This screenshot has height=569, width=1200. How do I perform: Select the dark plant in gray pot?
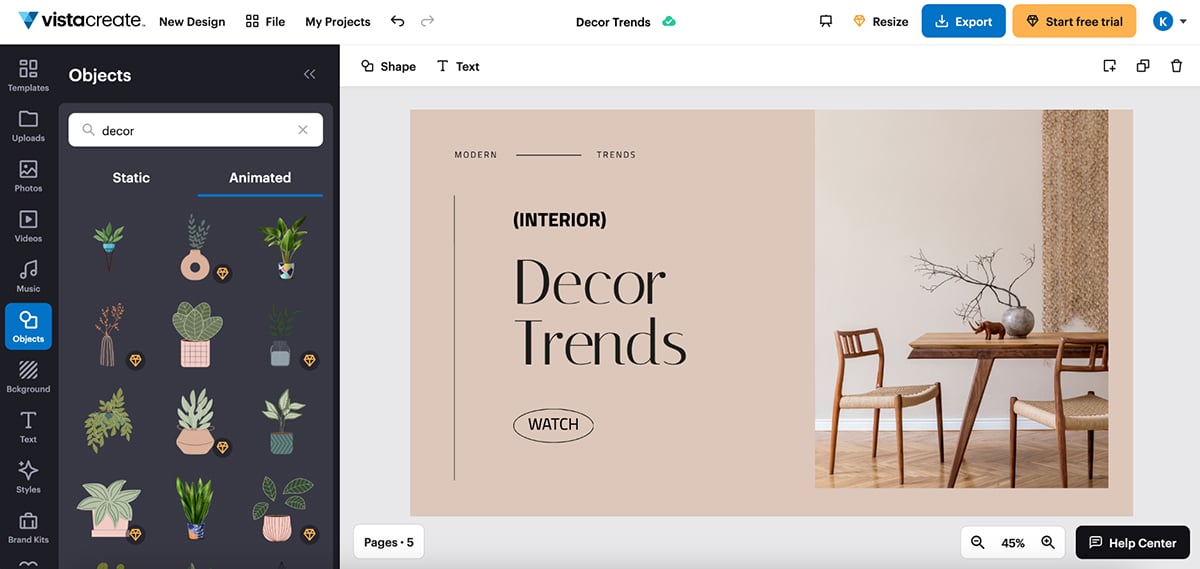point(283,336)
